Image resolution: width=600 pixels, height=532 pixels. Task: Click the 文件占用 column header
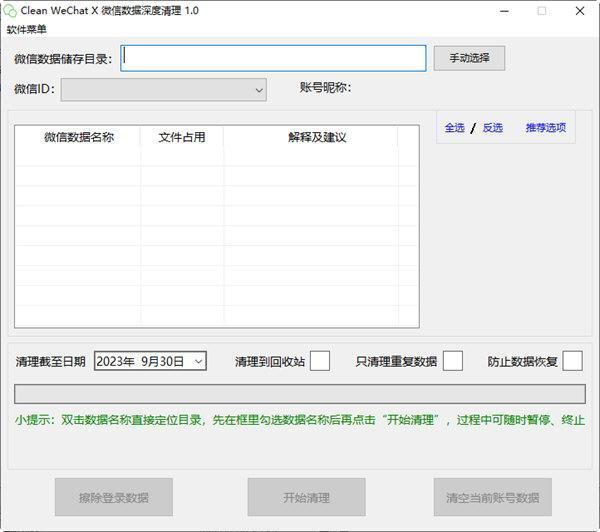tap(181, 137)
